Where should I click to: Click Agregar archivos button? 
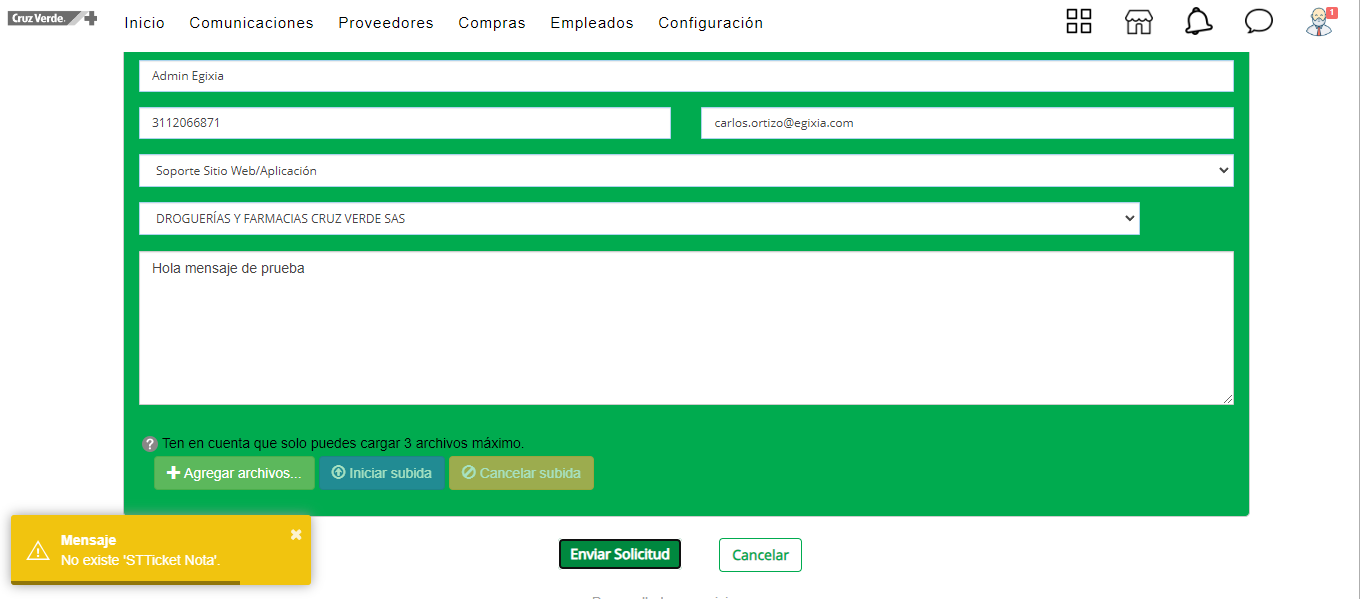(x=234, y=473)
